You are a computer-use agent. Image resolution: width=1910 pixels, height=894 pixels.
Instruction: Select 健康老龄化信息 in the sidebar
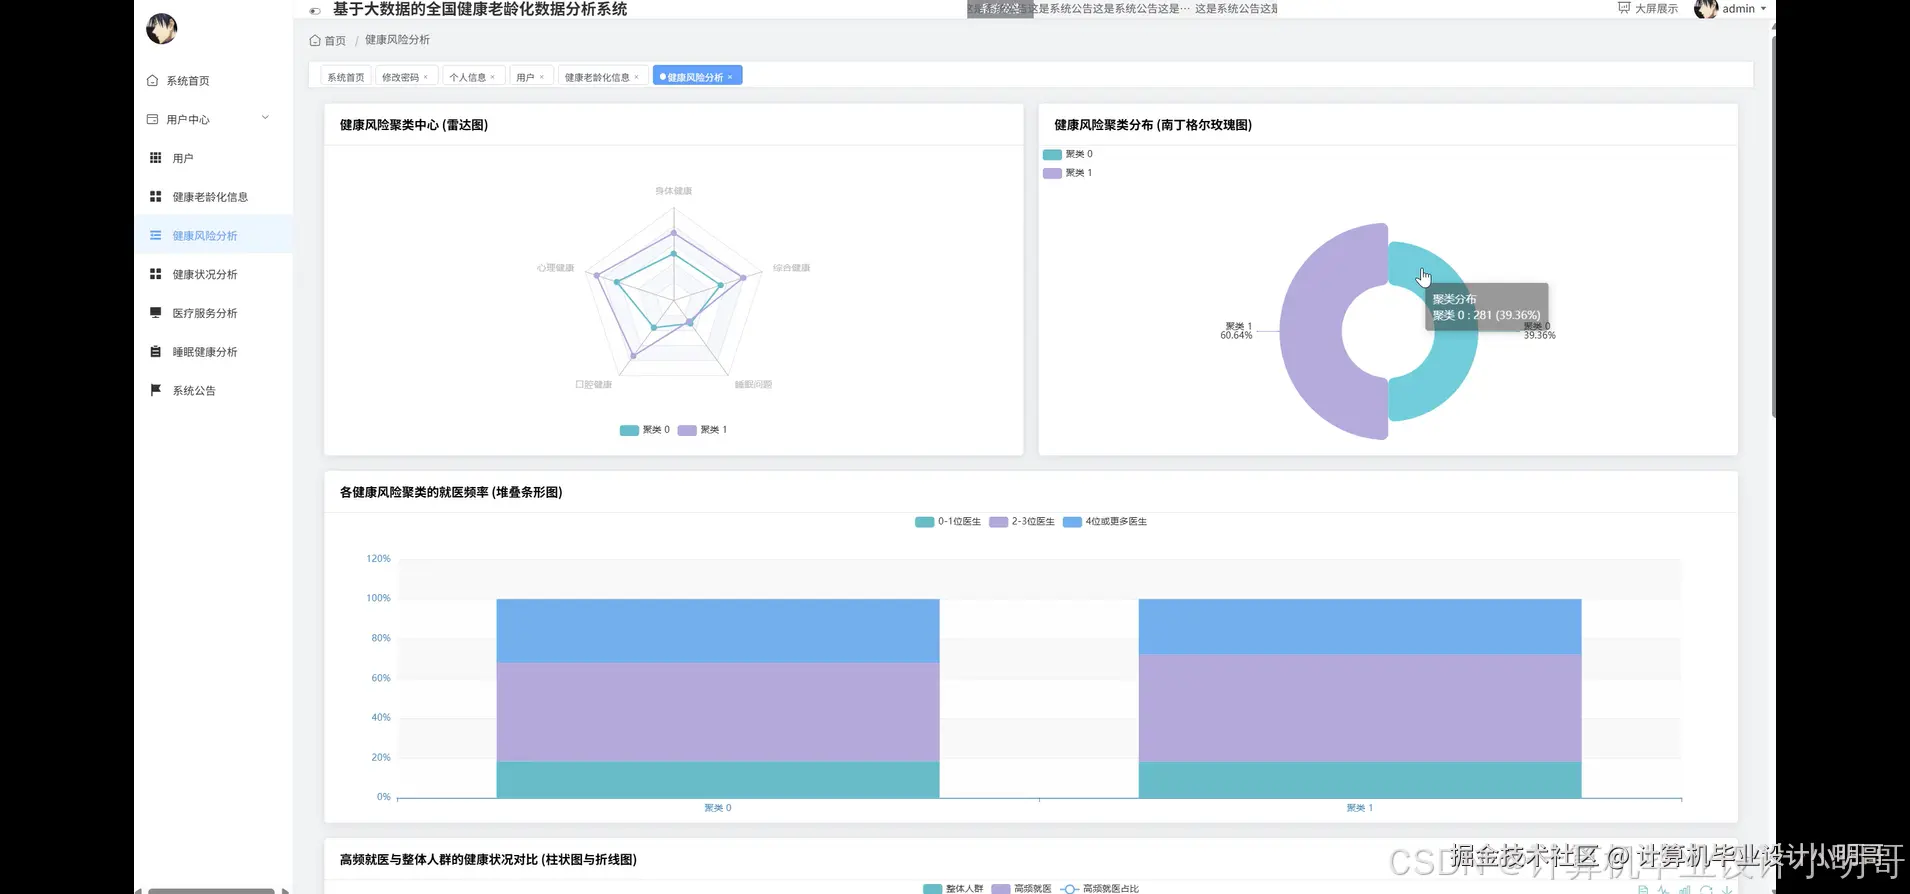(209, 197)
